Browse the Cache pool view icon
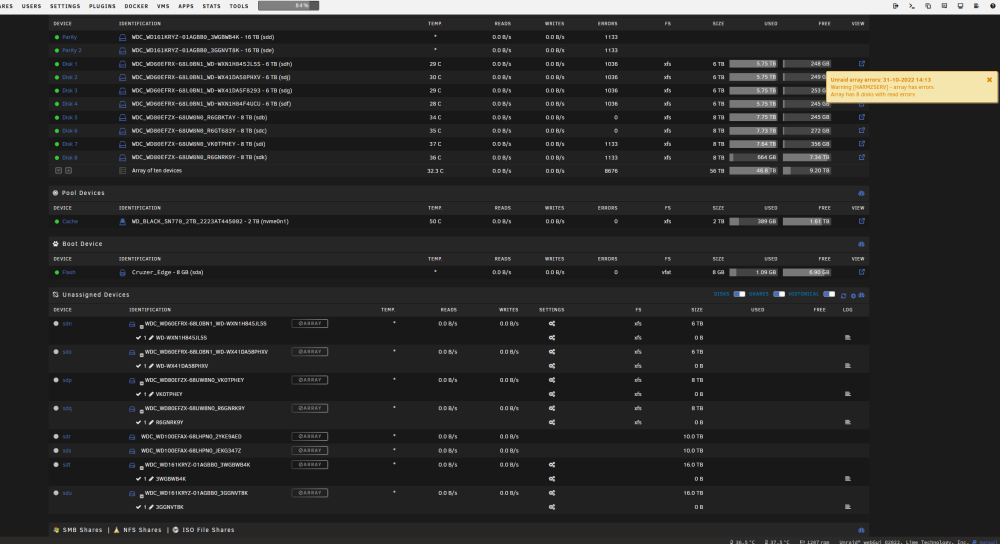Screen dimensions: 1000x544 coord(862,221)
